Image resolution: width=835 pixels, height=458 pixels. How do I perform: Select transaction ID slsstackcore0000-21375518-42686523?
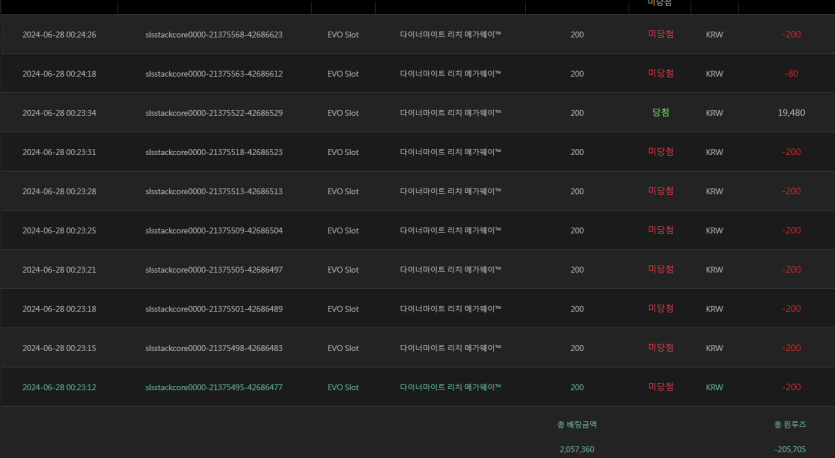214,152
